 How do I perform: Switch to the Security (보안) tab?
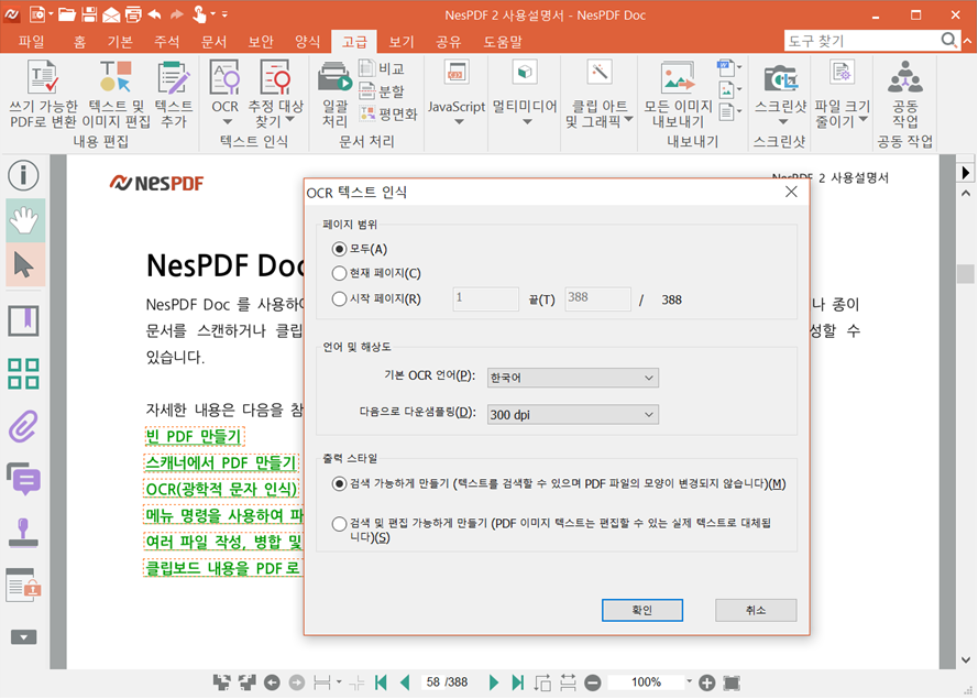tap(260, 42)
